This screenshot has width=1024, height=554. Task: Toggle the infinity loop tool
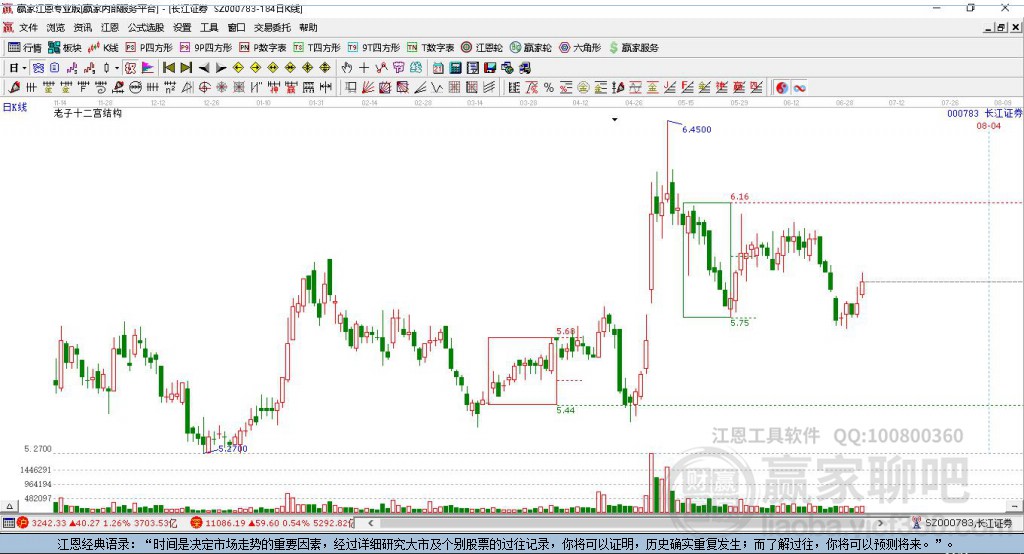click(x=799, y=88)
